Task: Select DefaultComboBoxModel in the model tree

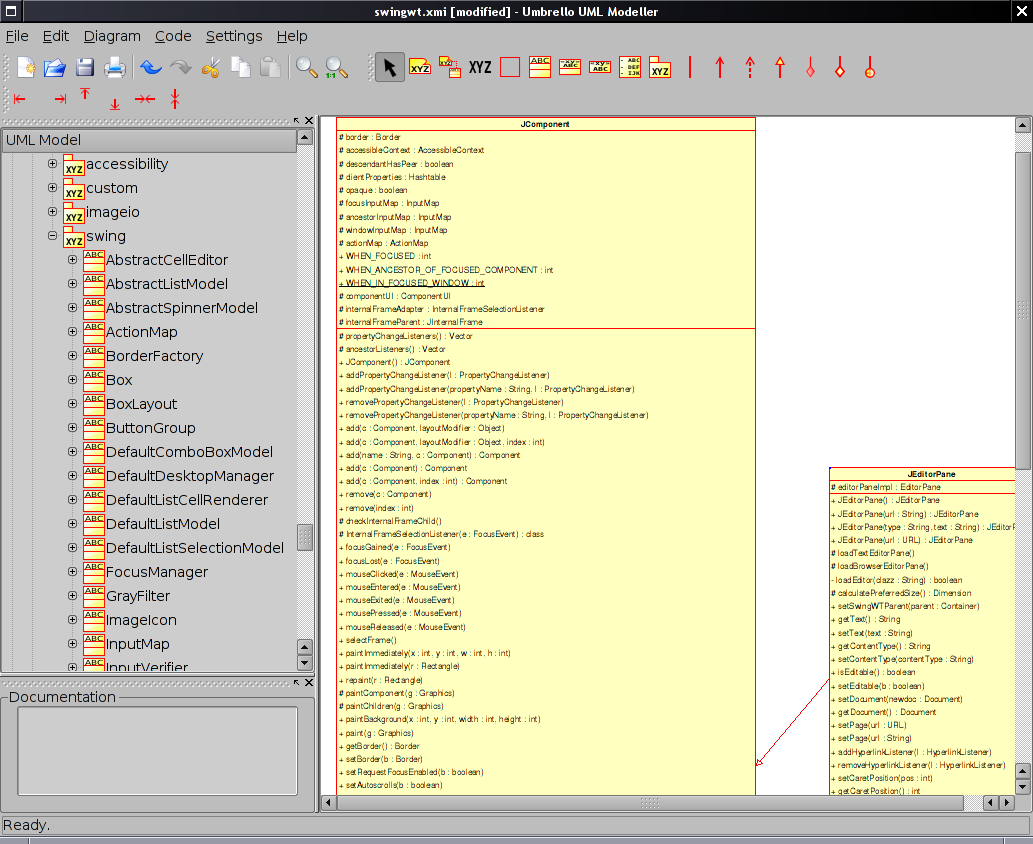Action: (x=190, y=452)
